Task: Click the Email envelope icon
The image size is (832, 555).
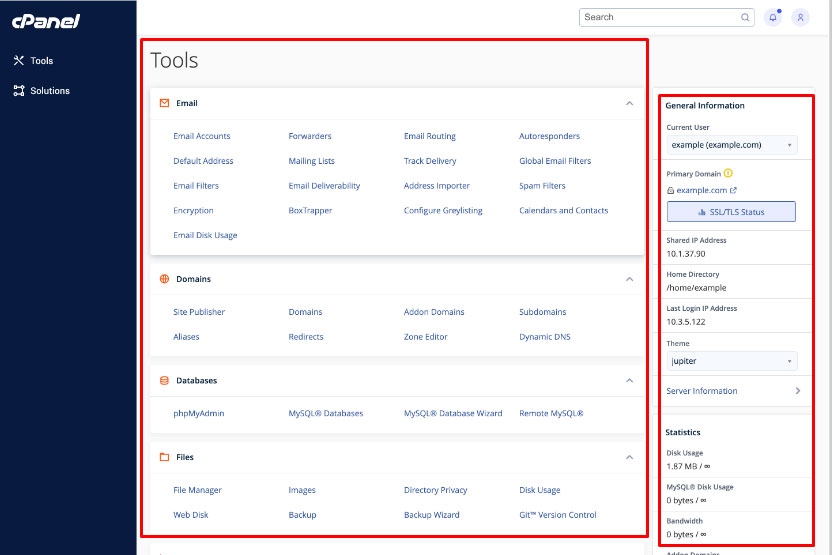Action: [x=164, y=103]
